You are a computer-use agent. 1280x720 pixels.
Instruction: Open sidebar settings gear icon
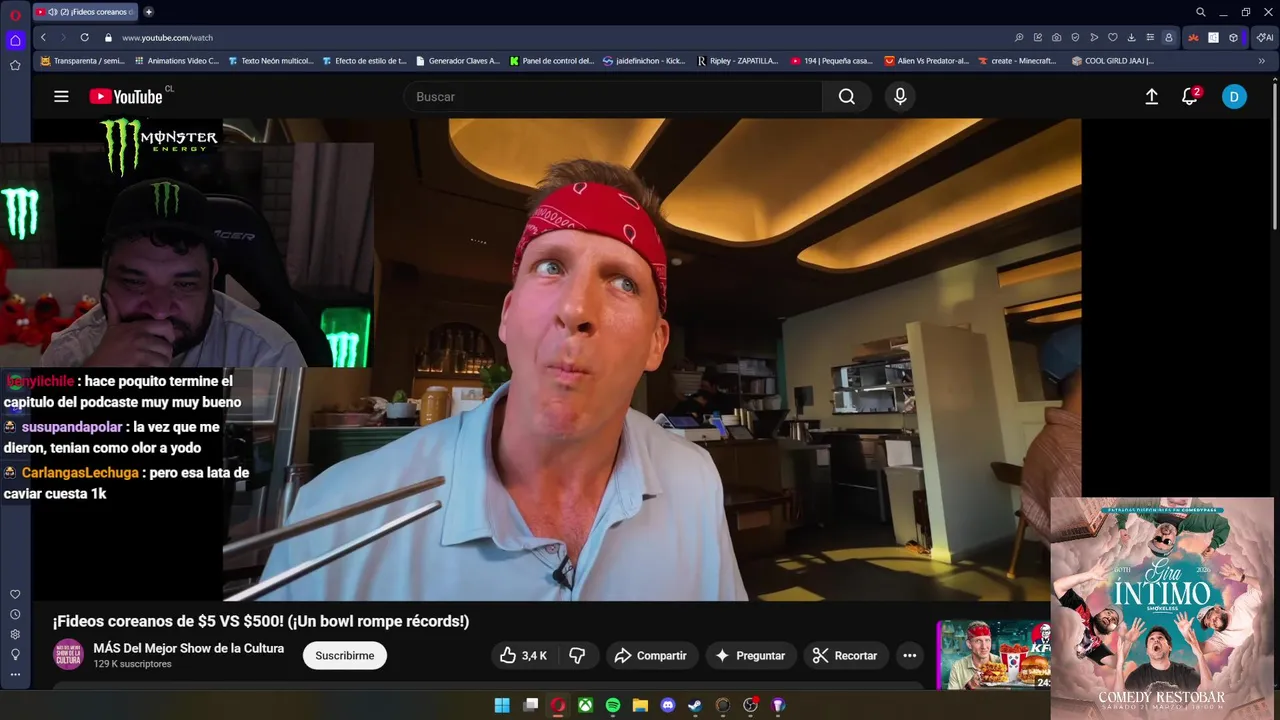15,634
